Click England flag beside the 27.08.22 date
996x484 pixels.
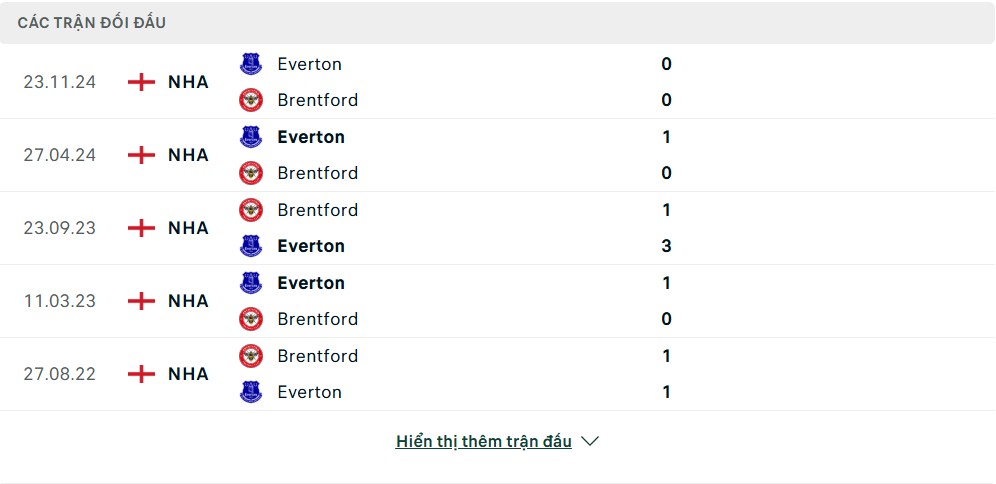(142, 374)
